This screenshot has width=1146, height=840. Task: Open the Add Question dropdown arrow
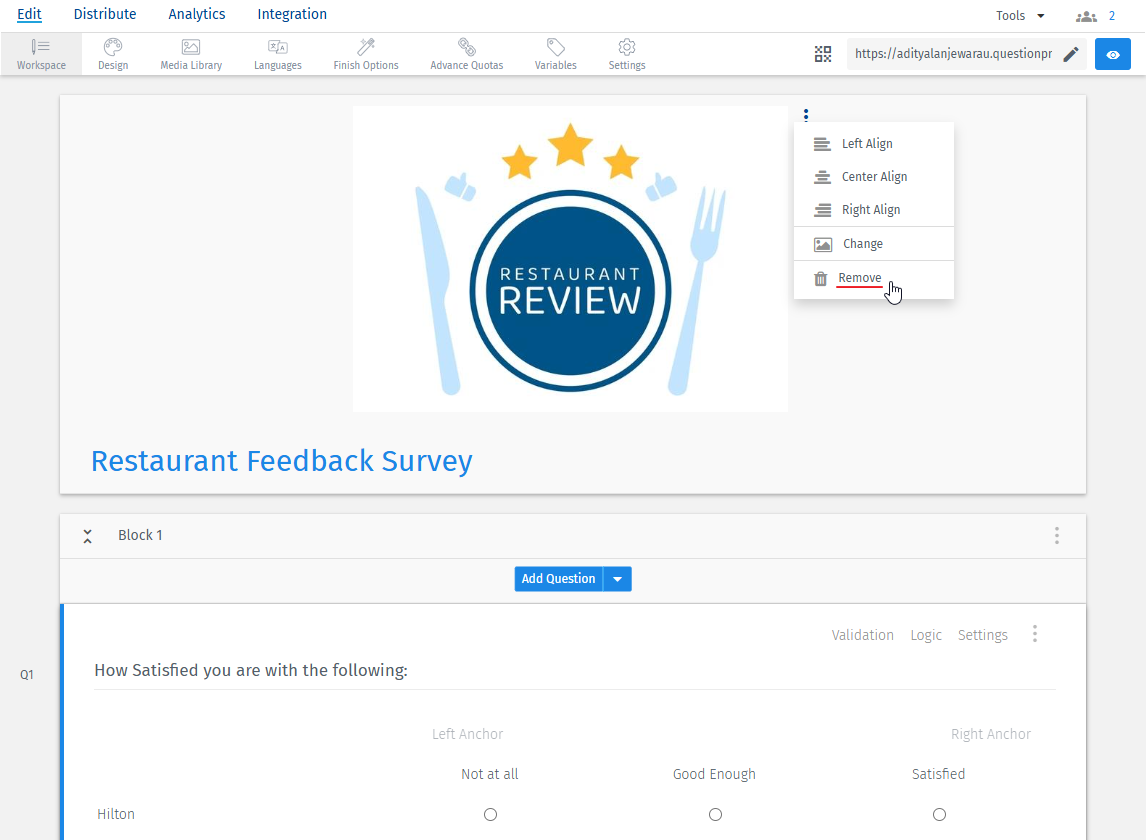(x=618, y=578)
